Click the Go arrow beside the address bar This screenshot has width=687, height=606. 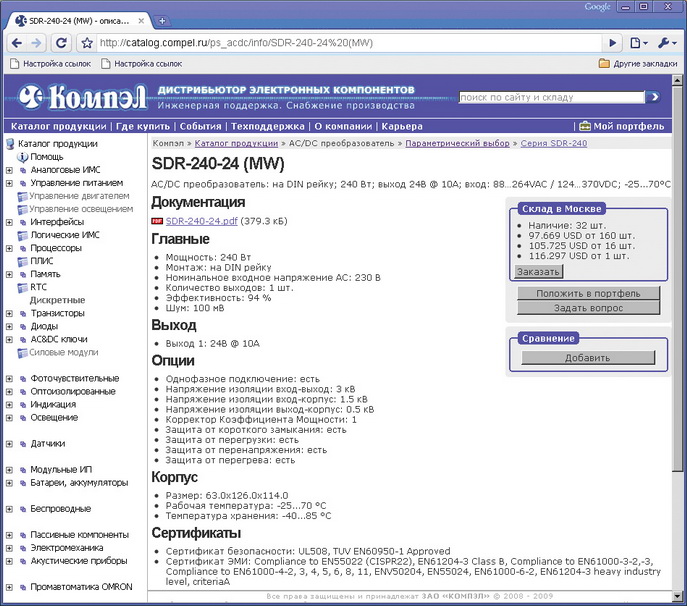(x=613, y=43)
